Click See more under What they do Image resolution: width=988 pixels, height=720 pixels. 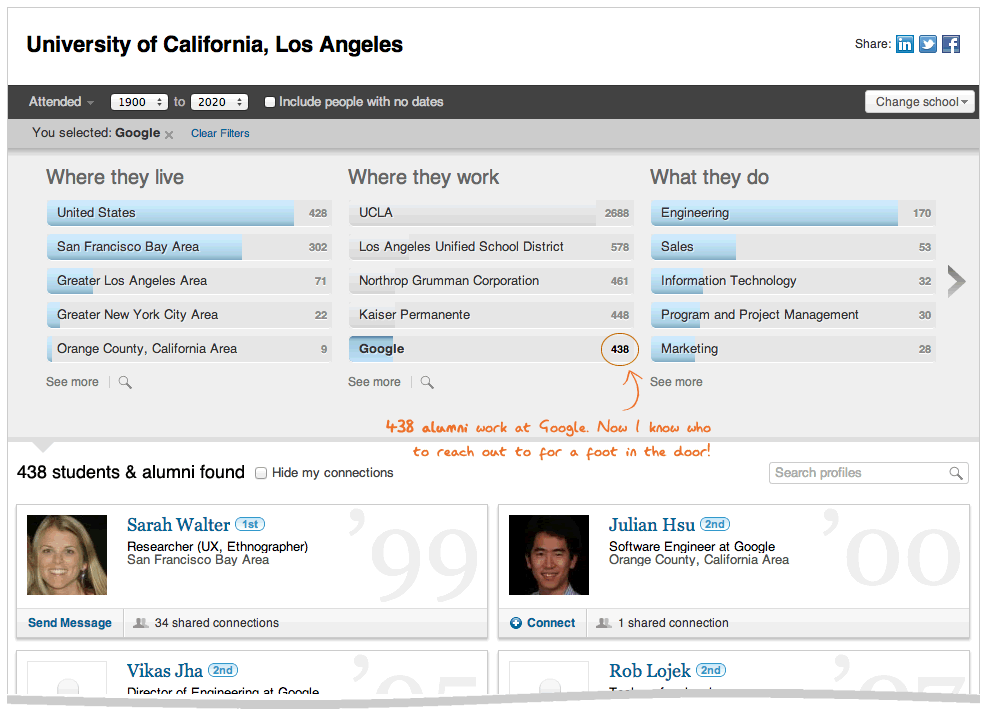pyautogui.click(x=676, y=382)
